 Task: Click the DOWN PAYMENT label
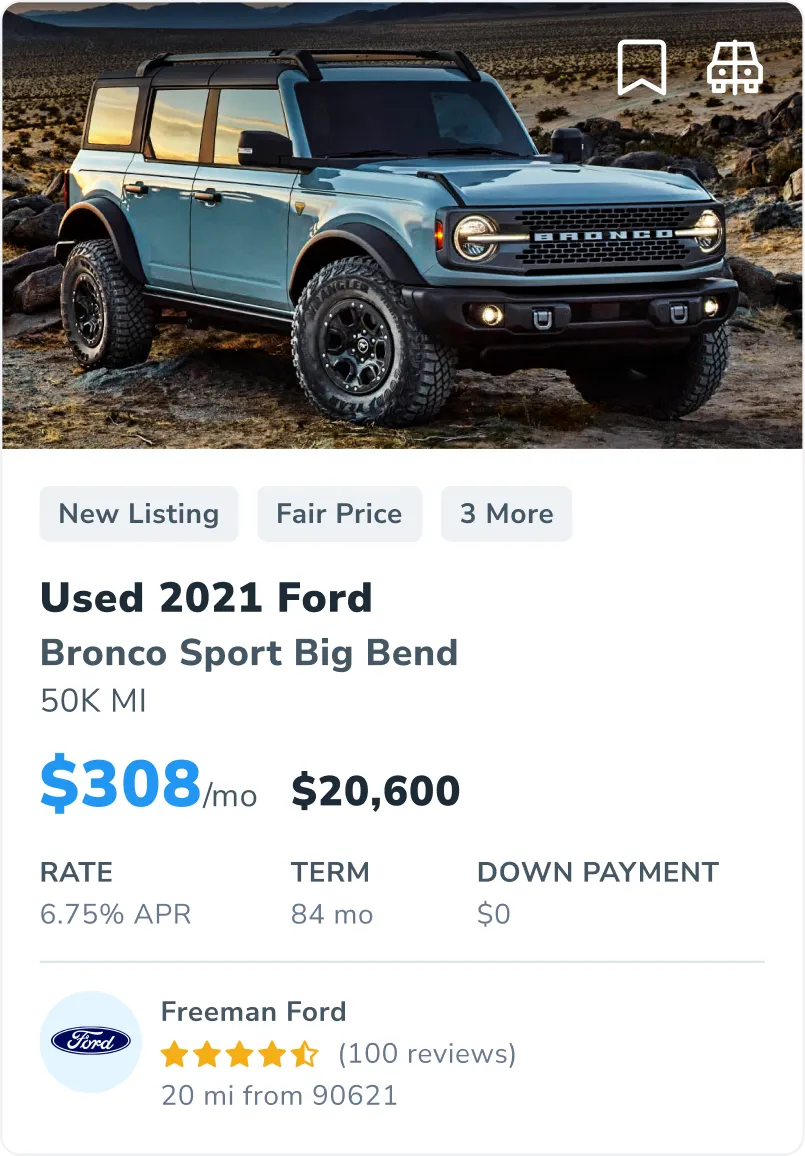597,872
